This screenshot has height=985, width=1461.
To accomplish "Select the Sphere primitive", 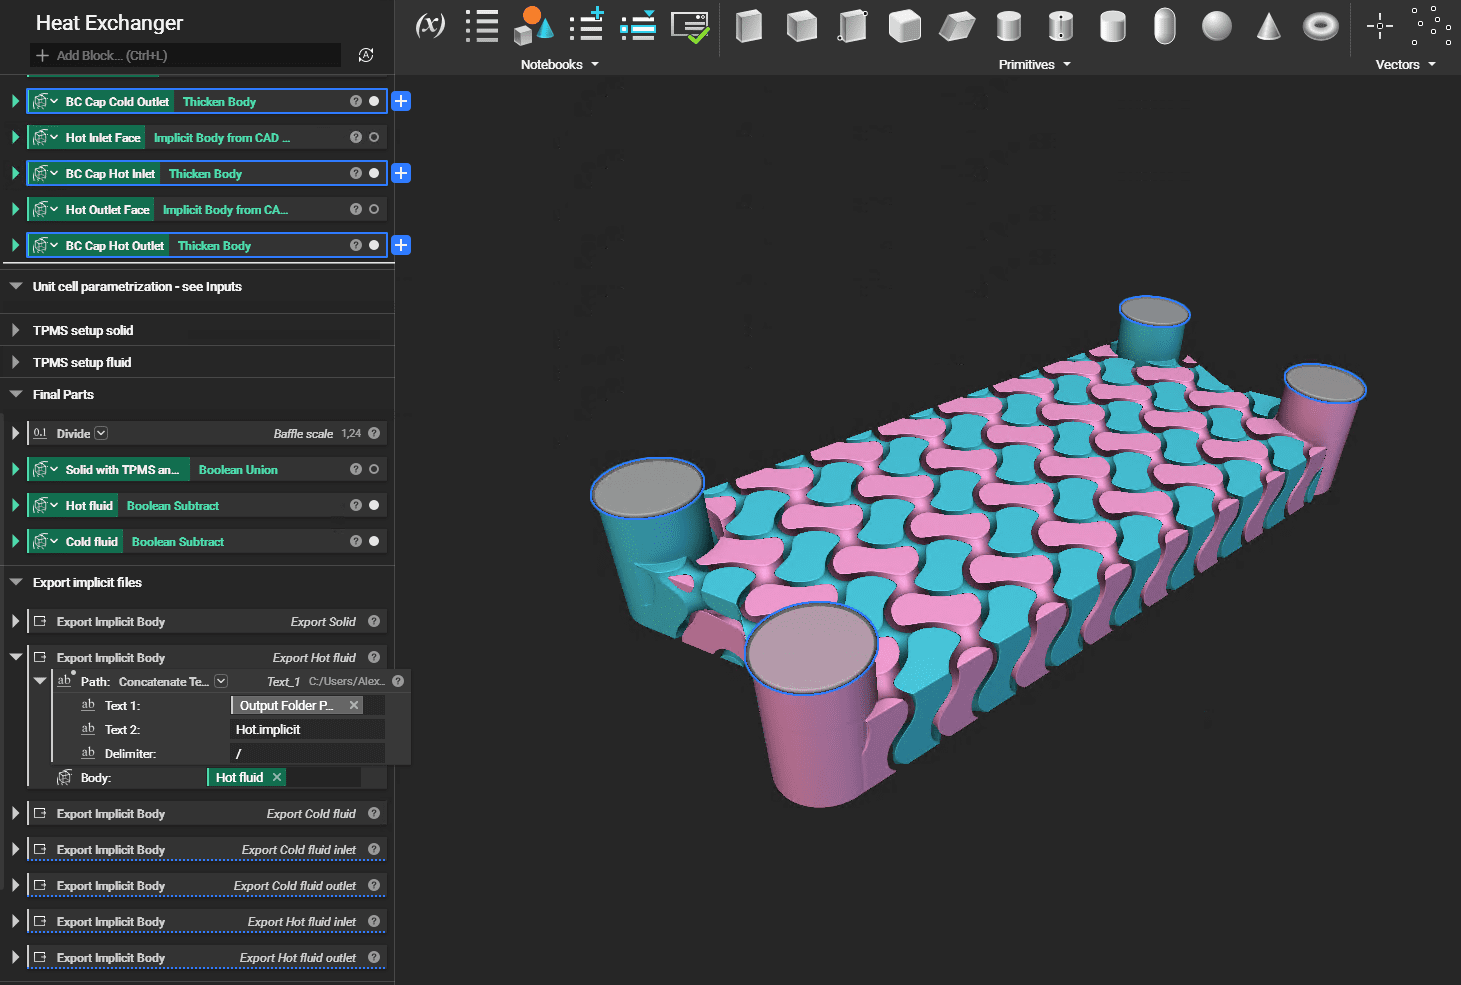I will [1216, 26].
